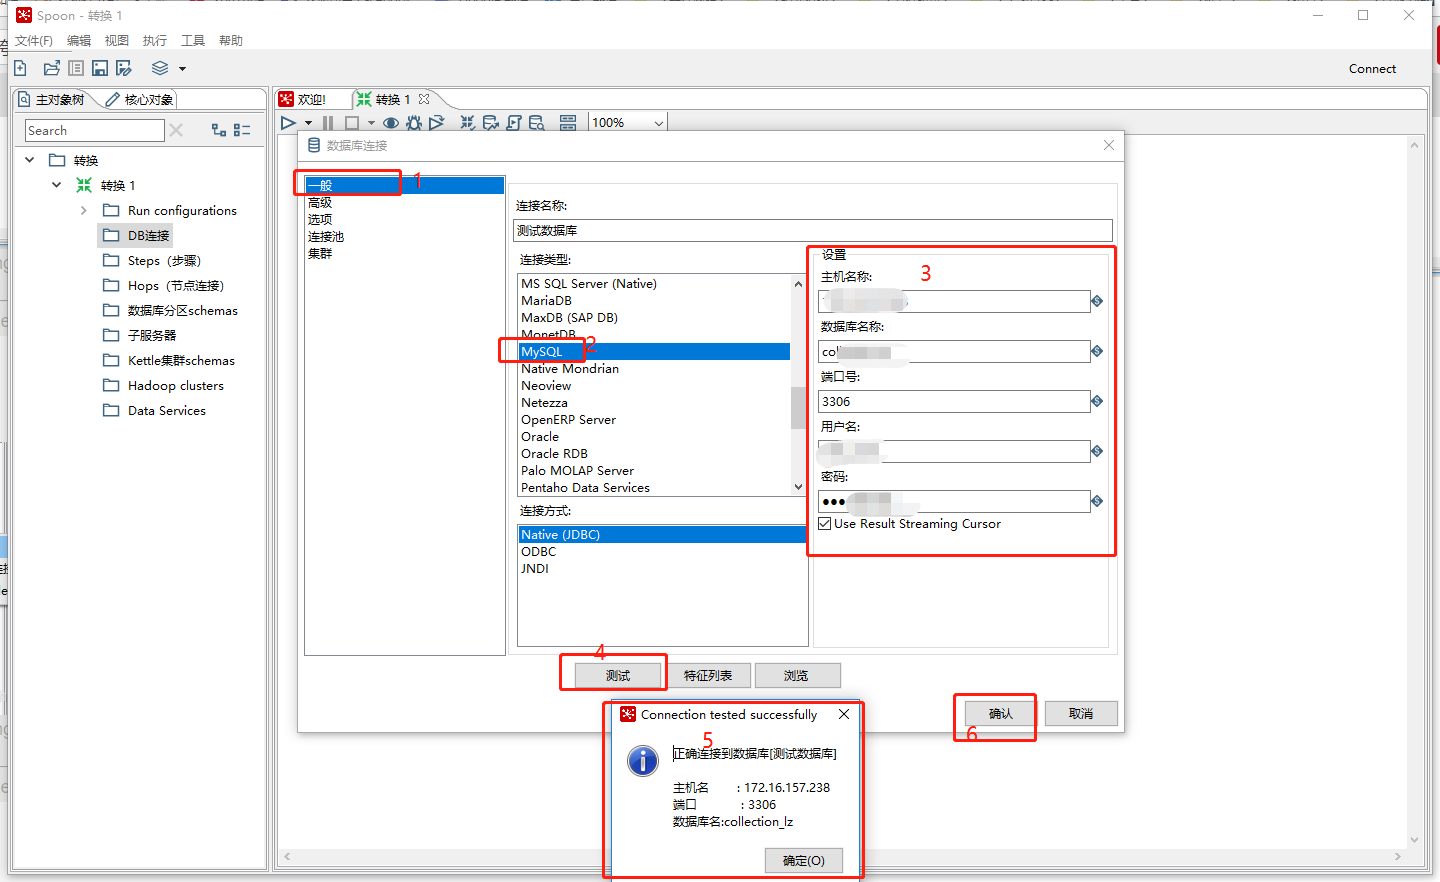Preview the transformation with eye icon
The width and height of the screenshot is (1440, 882).
click(x=391, y=123)
